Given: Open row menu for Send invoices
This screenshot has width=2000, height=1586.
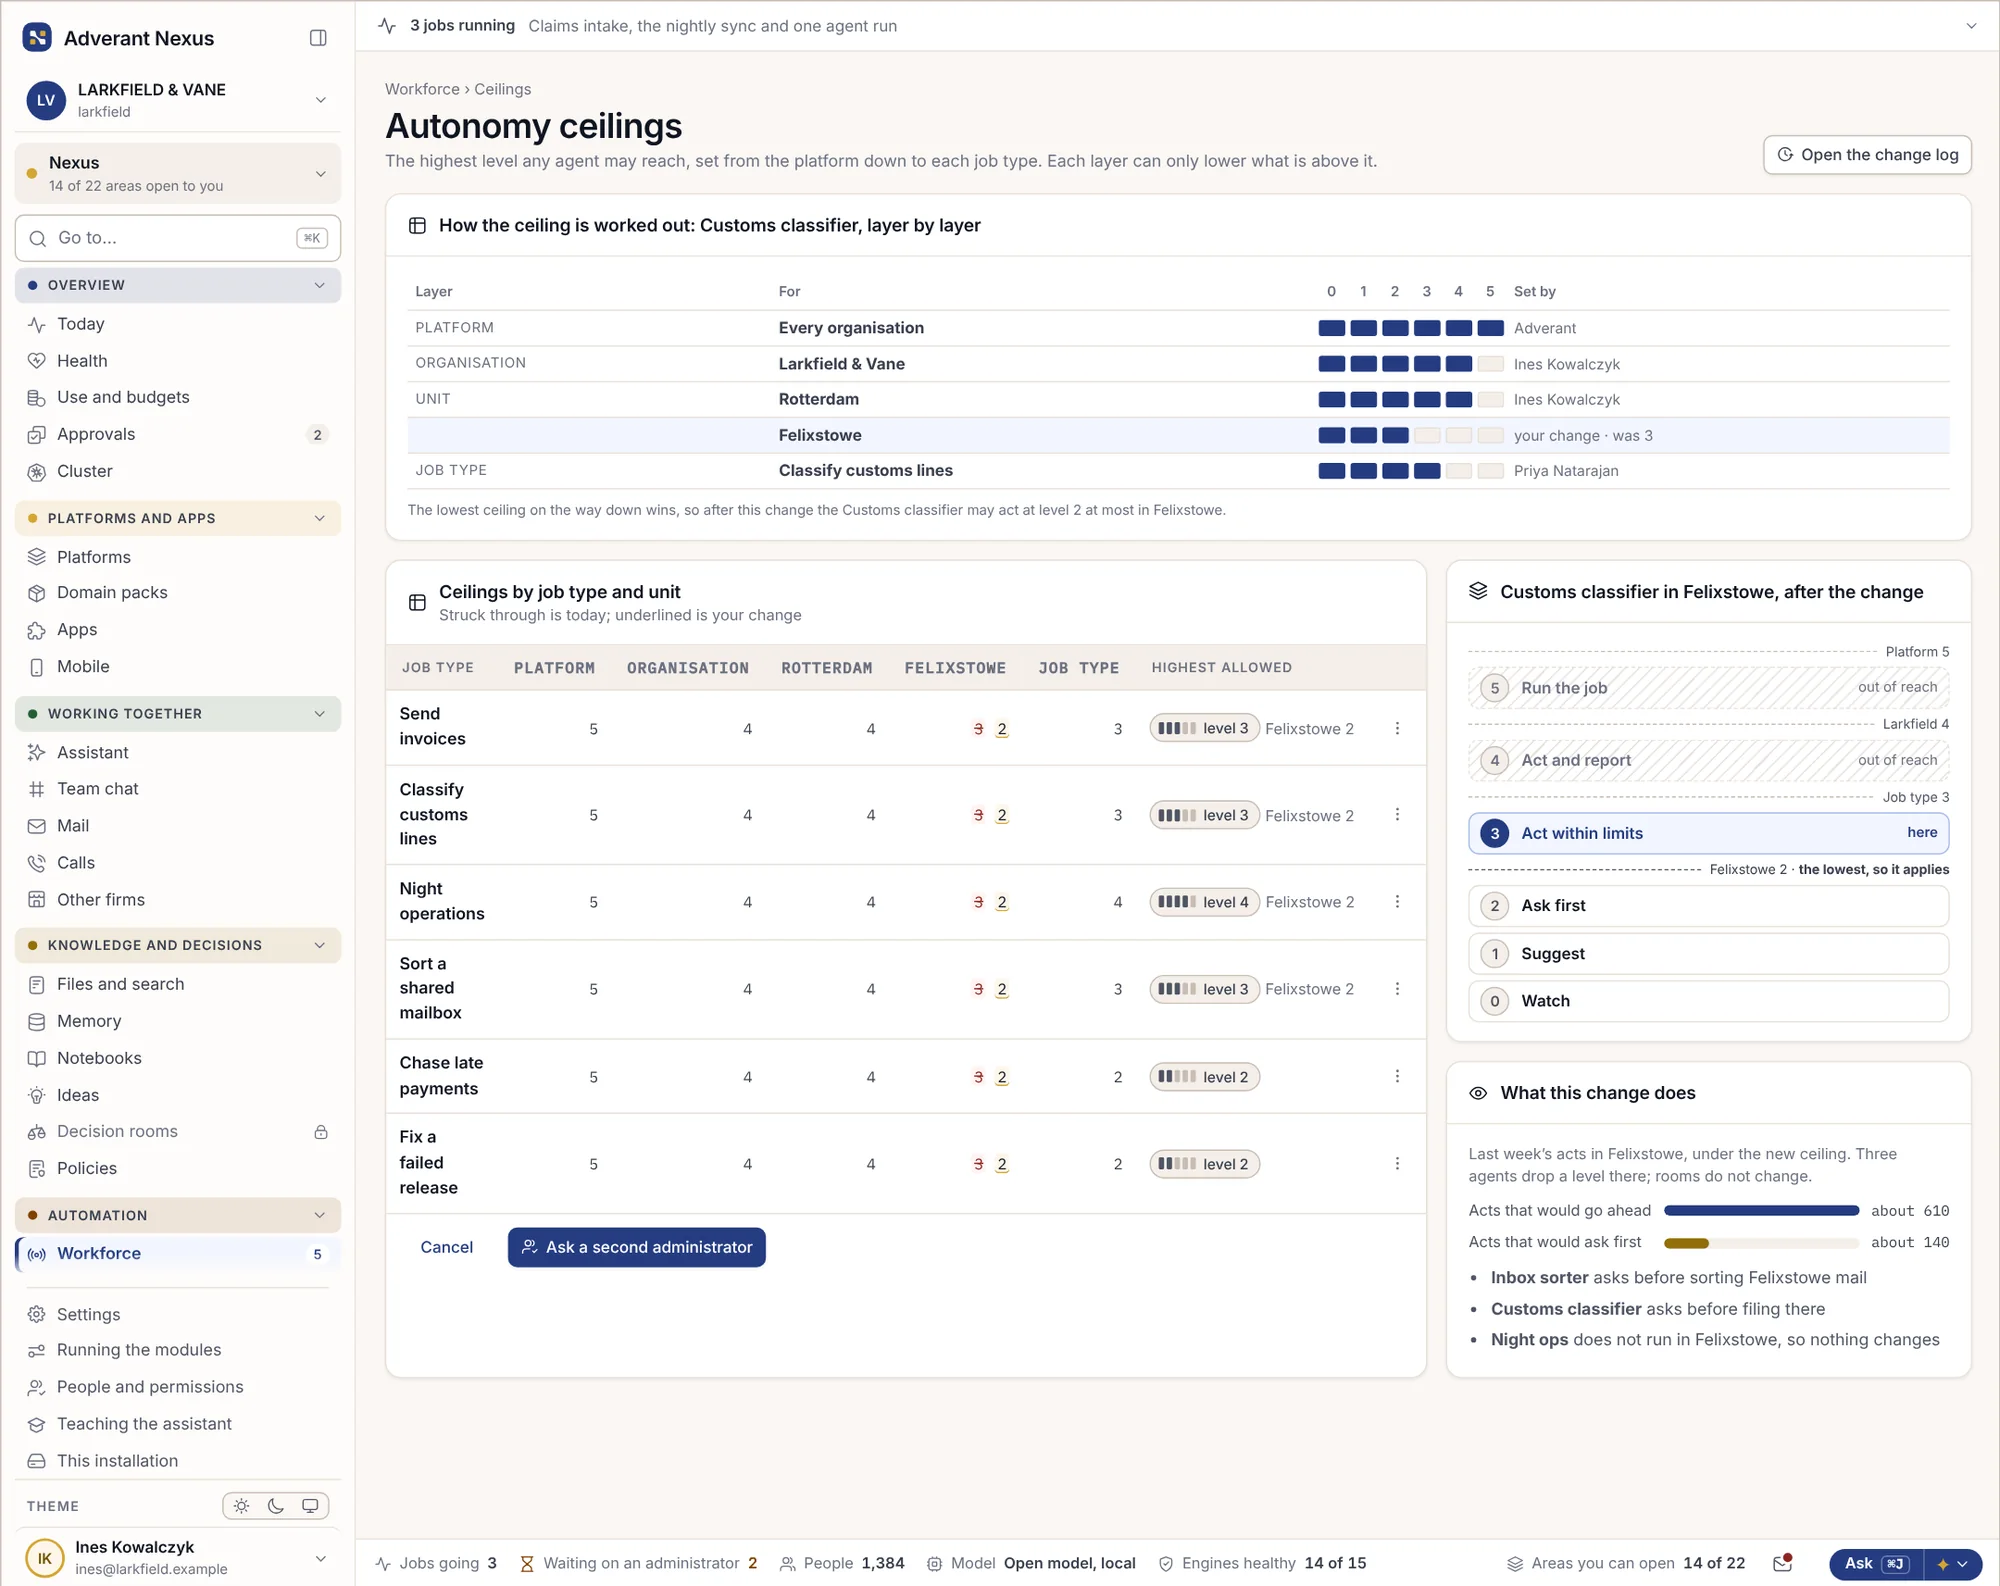Looking at the screenshot, I should point(1397,729).
